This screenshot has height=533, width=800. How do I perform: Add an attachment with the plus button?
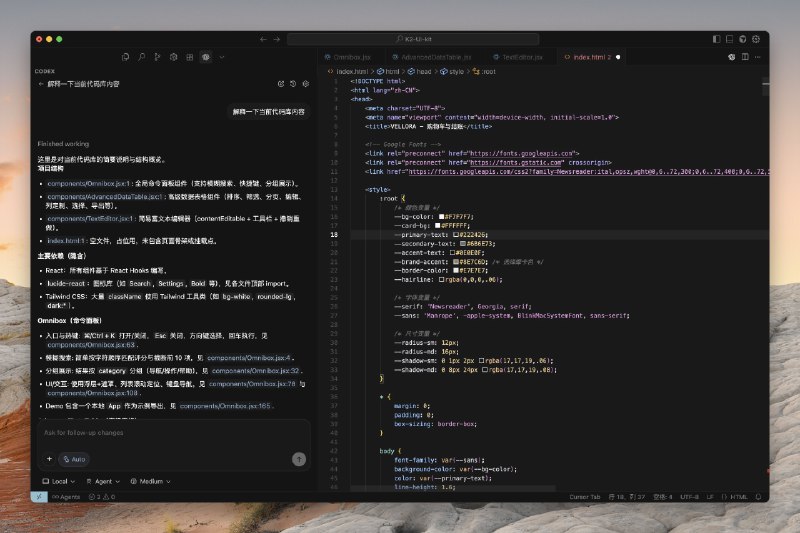(x=49, y=459)
